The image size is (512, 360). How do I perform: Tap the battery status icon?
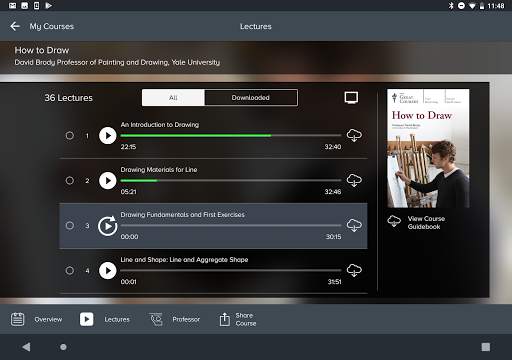click(x=482, y=6)
